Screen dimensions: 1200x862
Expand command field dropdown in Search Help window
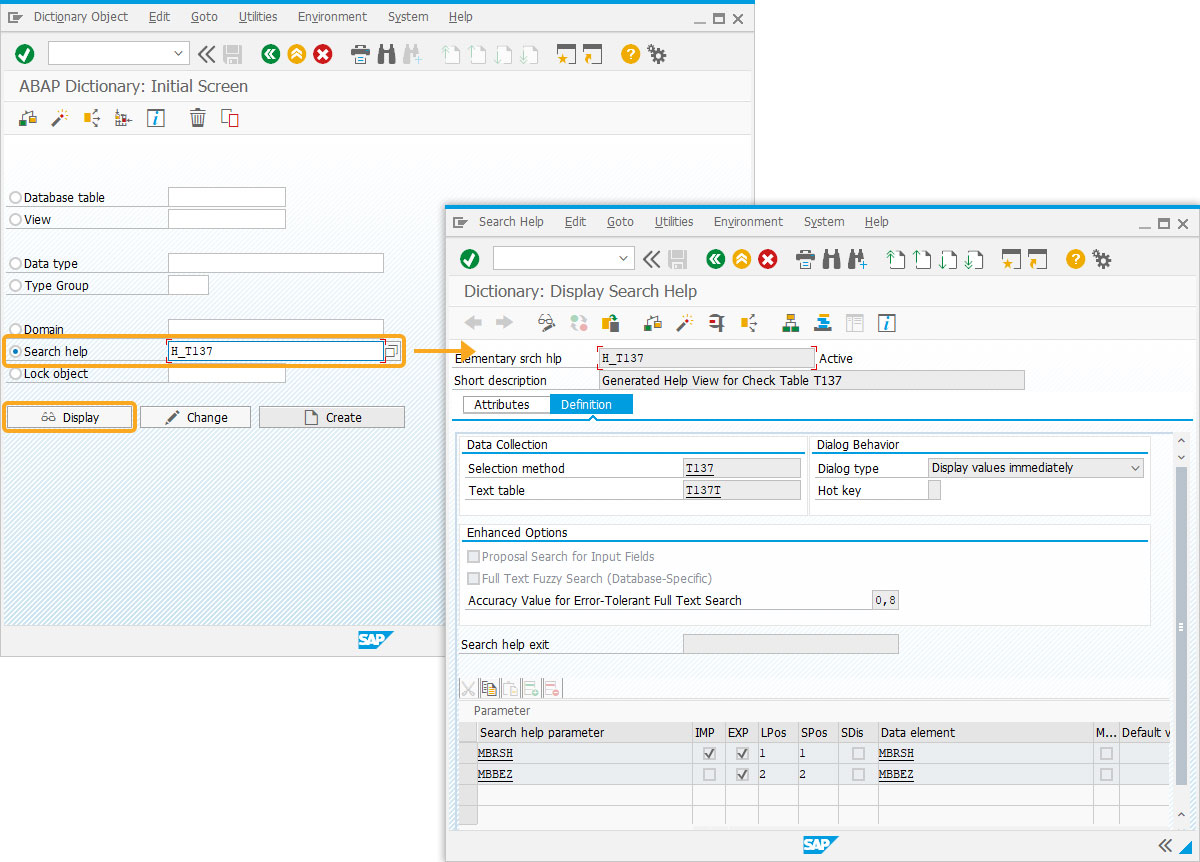pyautogui.click(x=624, y=259)
